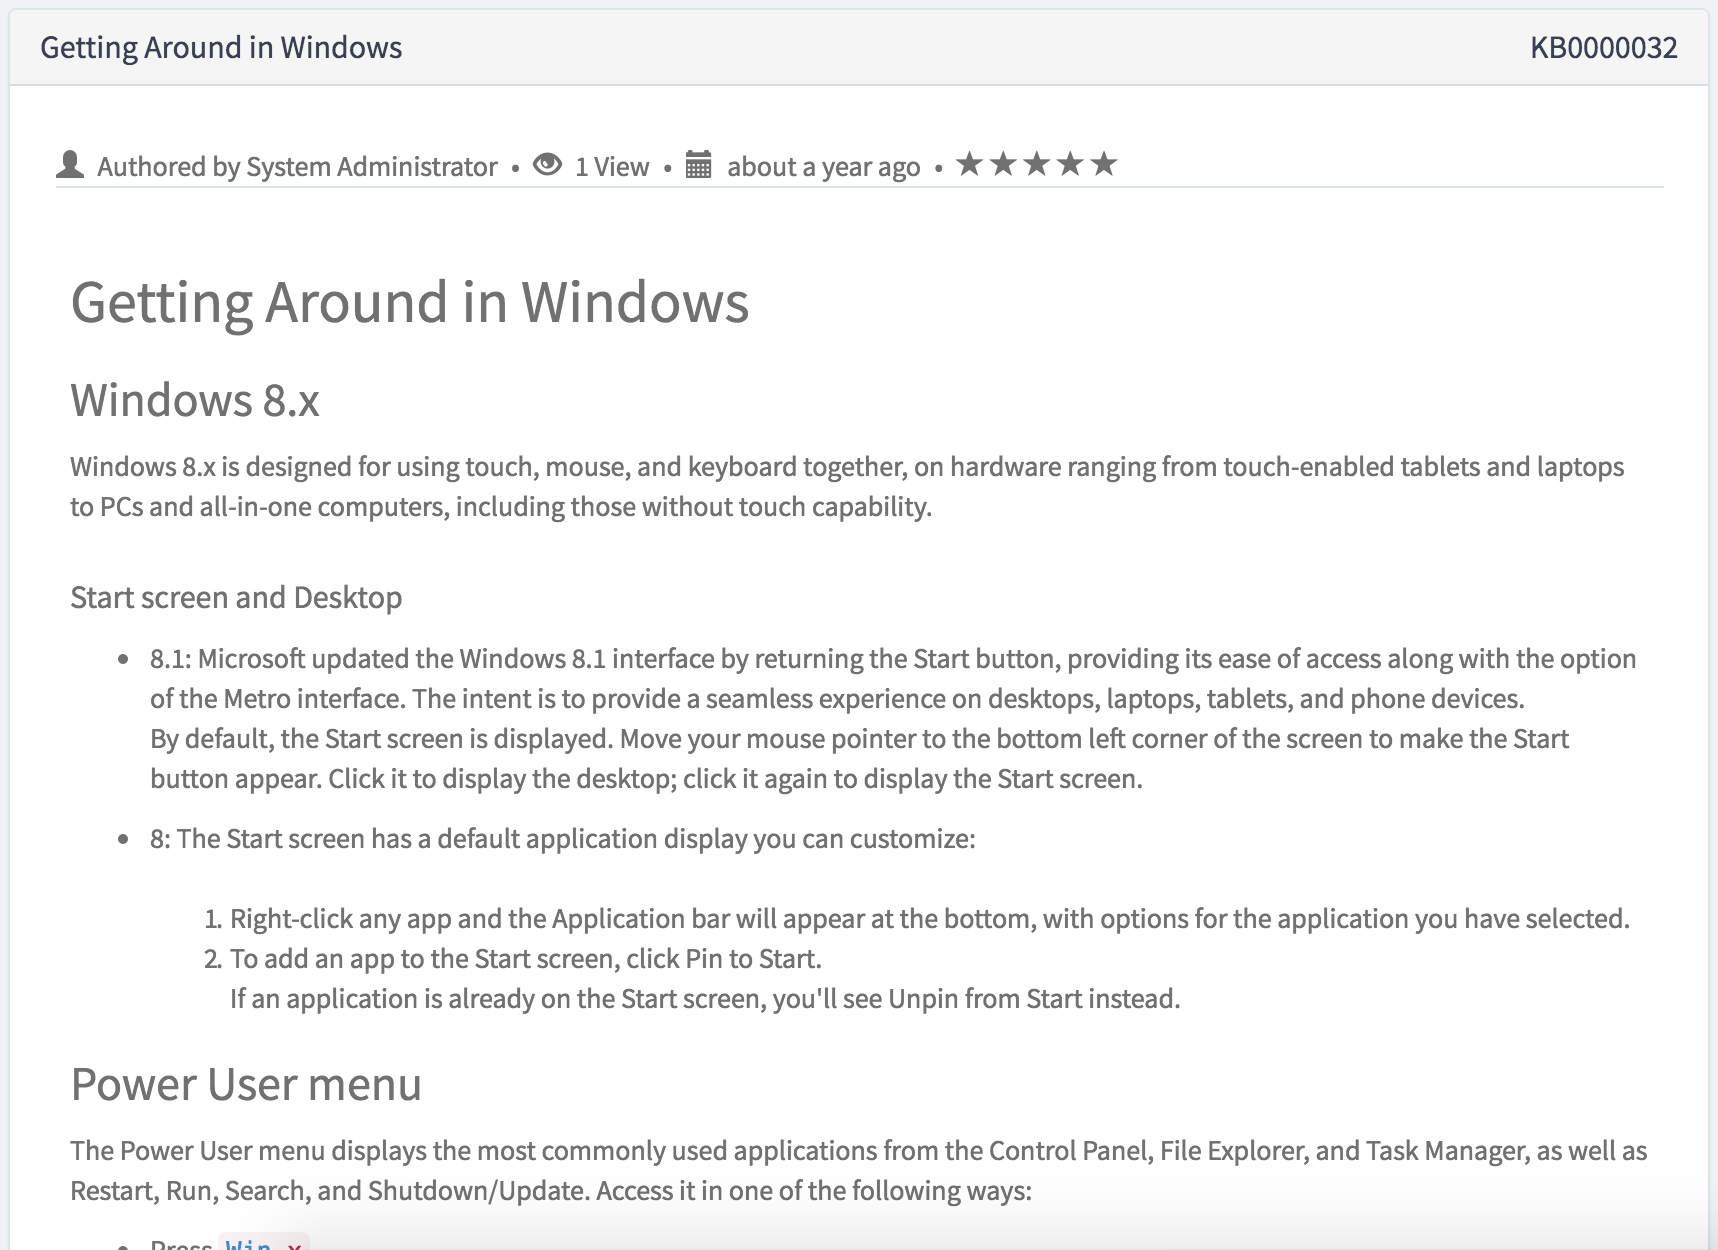Click the first rating star
This screenshot has height=1250, width=1718.
pyautogui.click(x=969, y=163)
